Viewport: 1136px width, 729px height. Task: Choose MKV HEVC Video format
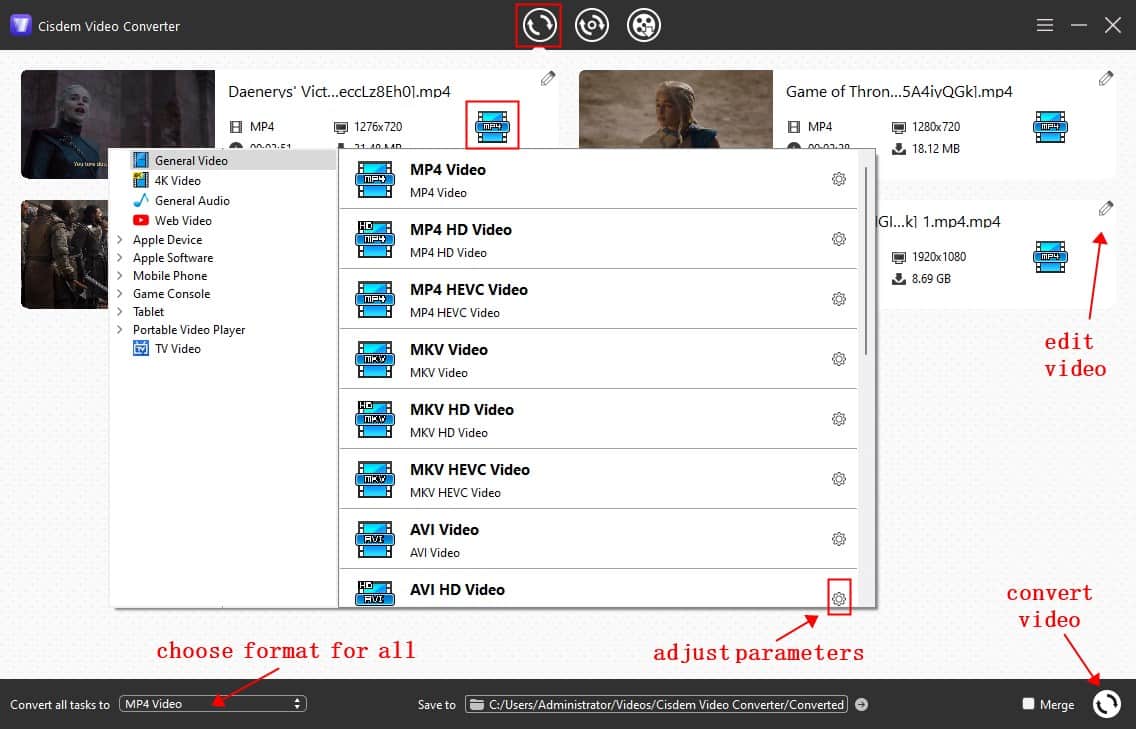point(598,479)
